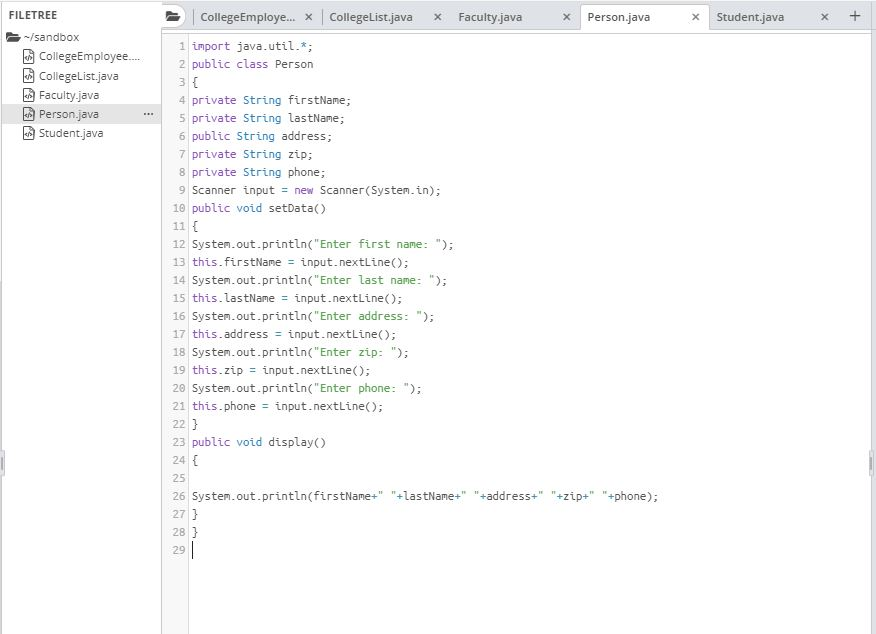Open a new tab with the plus icon

click(852, 16)
